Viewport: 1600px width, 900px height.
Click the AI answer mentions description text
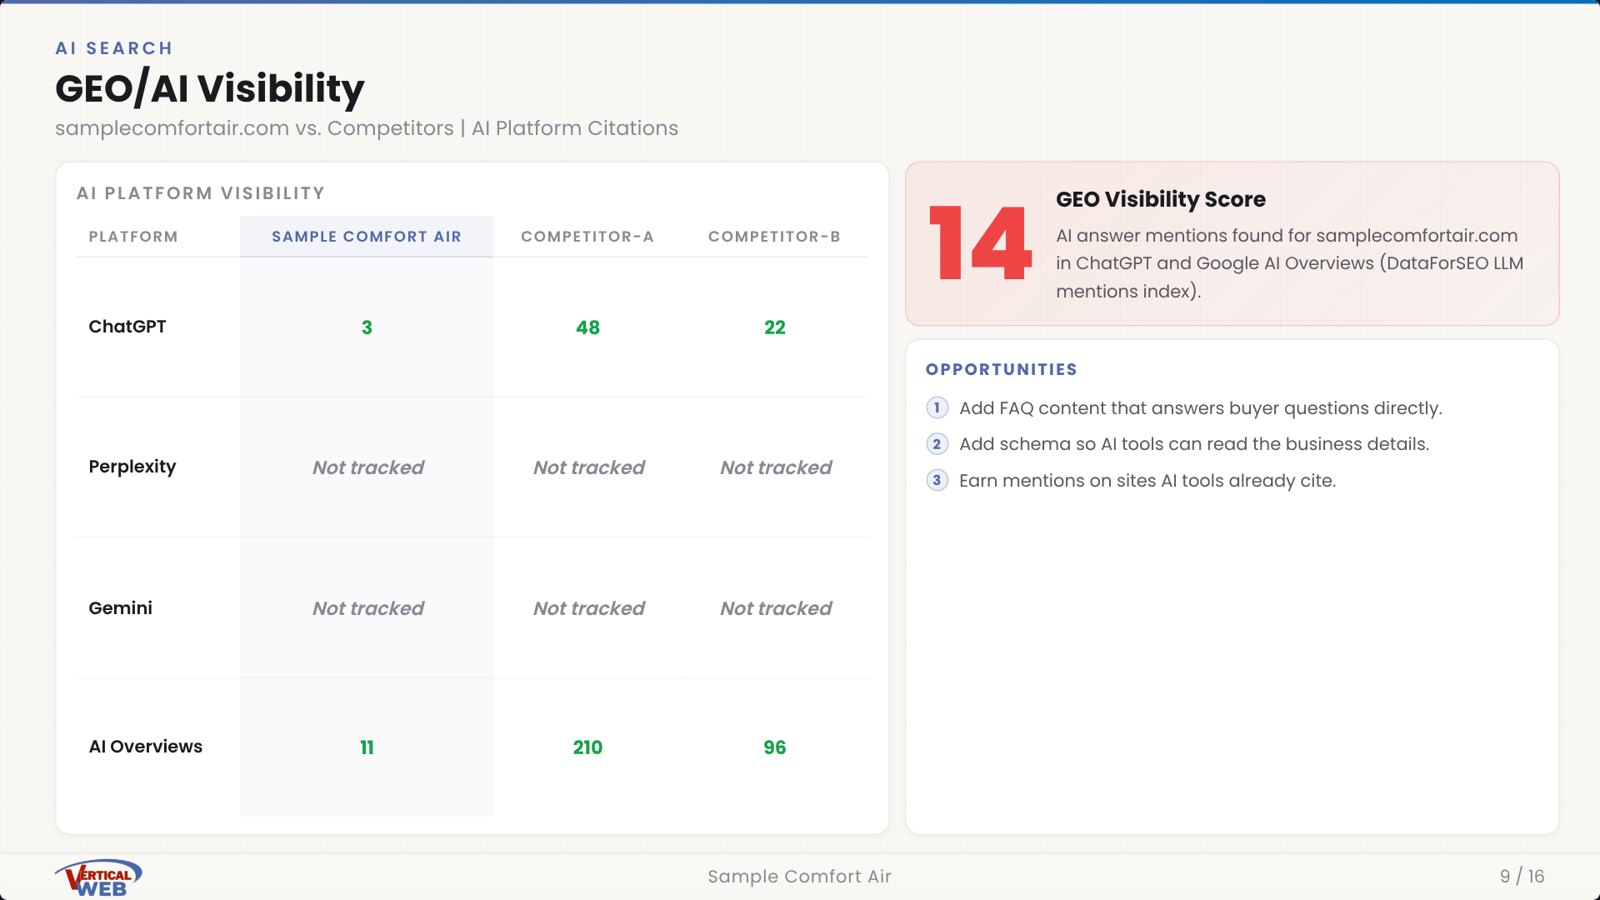coord(1290,263)
